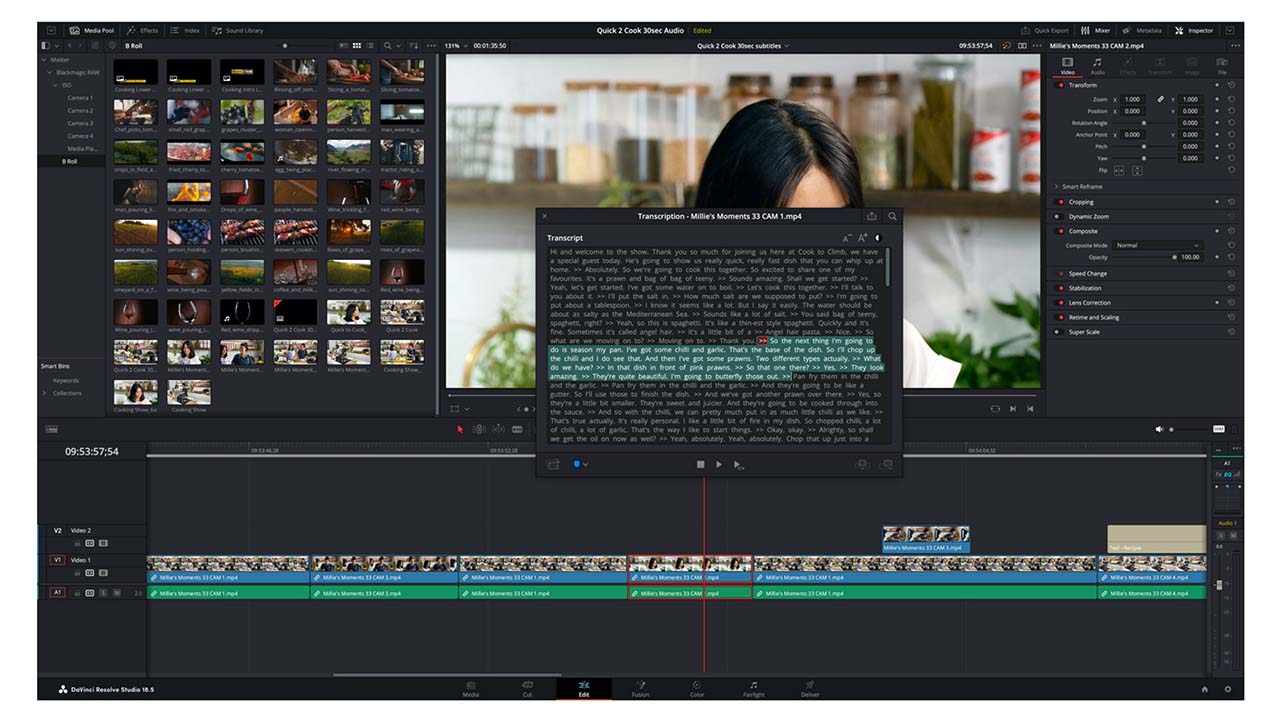1280x720 pixels.
Task: Mute the A1 audio track
Action: click(x=118, y=592)
